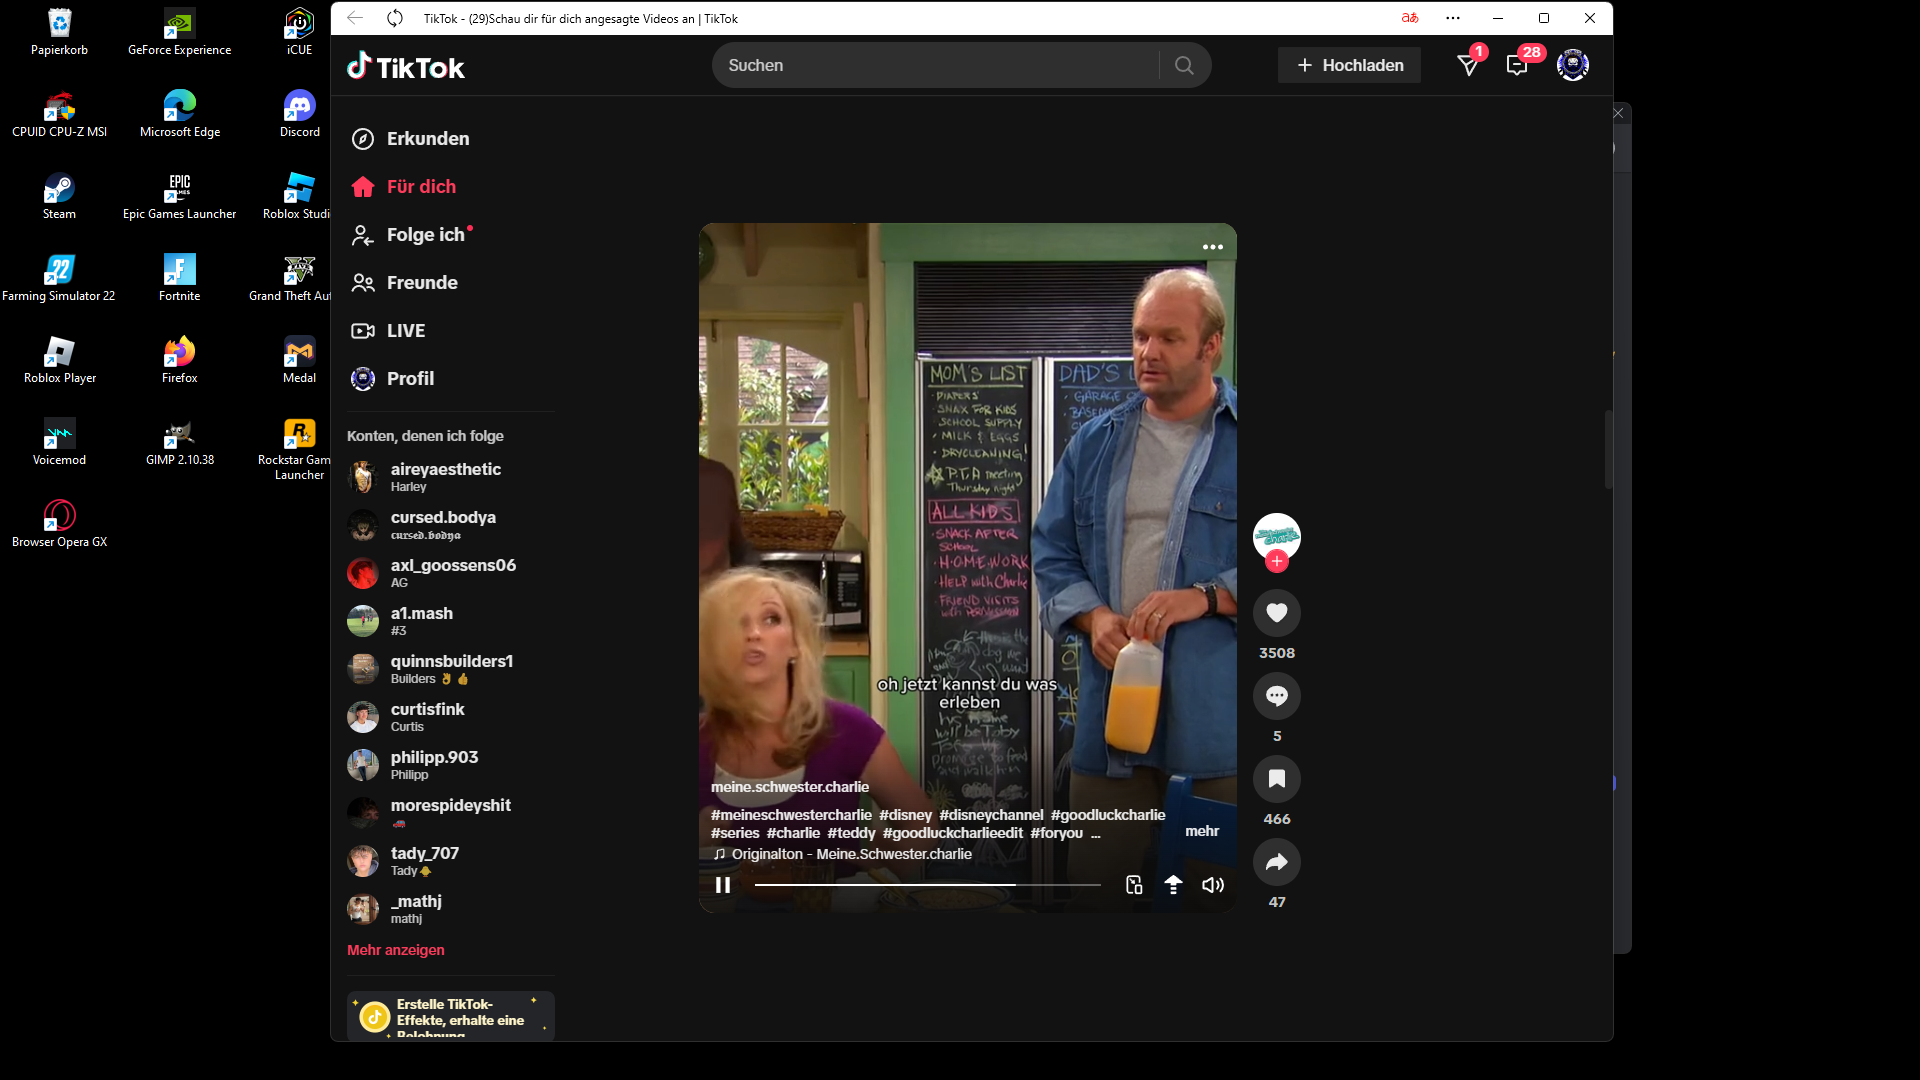Pause the playing video
1920x1080 pixels.
point(723,885)
